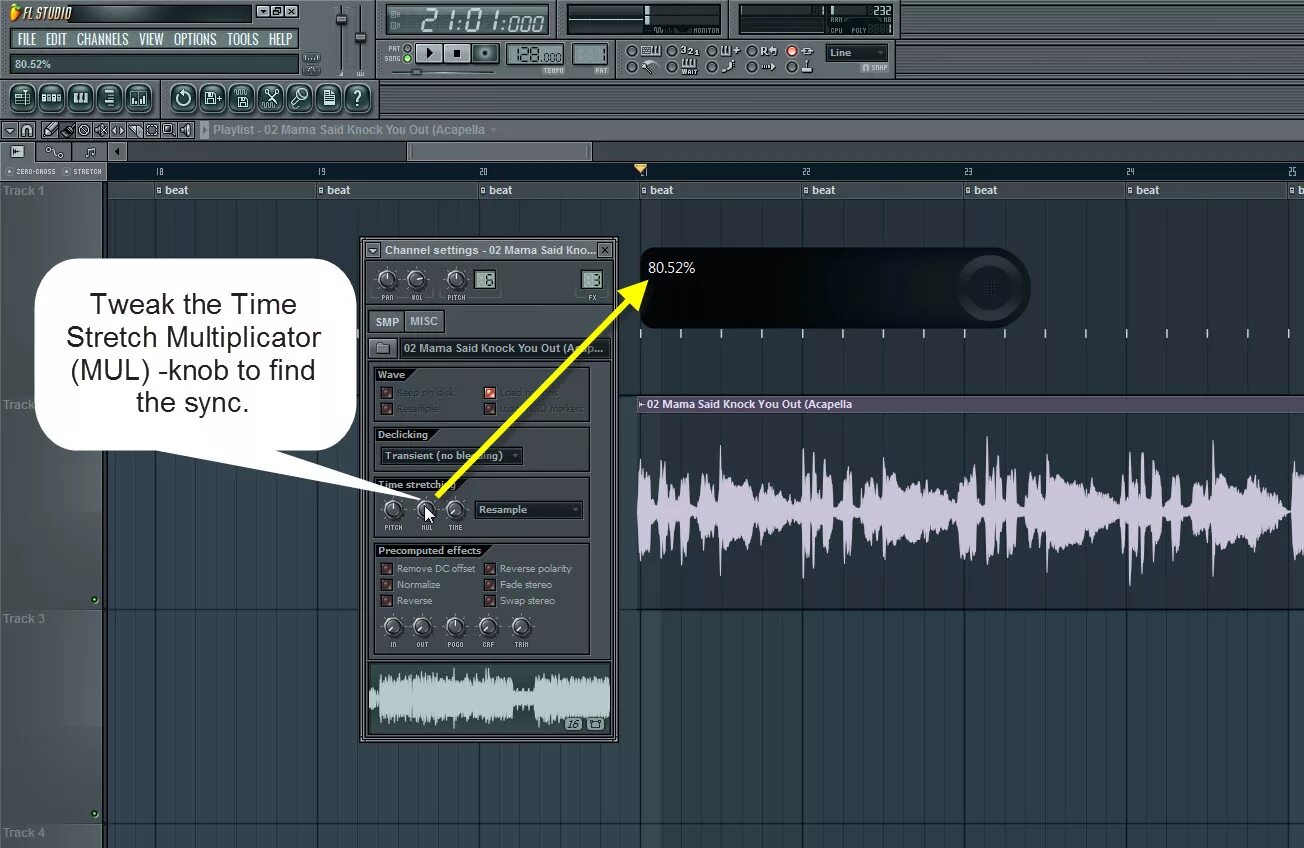Select the Zoom magnifier tool in Playlist

pyautogui.click(x=169, y=130)
